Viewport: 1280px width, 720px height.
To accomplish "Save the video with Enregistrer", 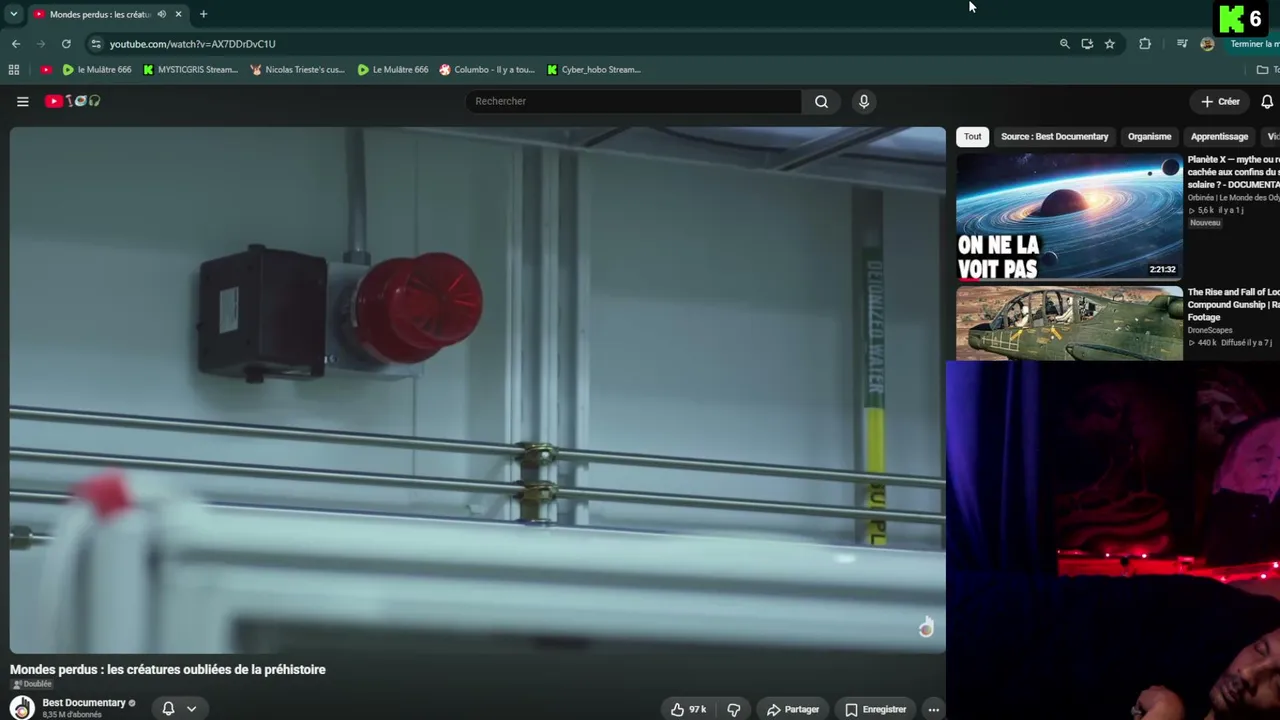I will click(x=875, y=709).
